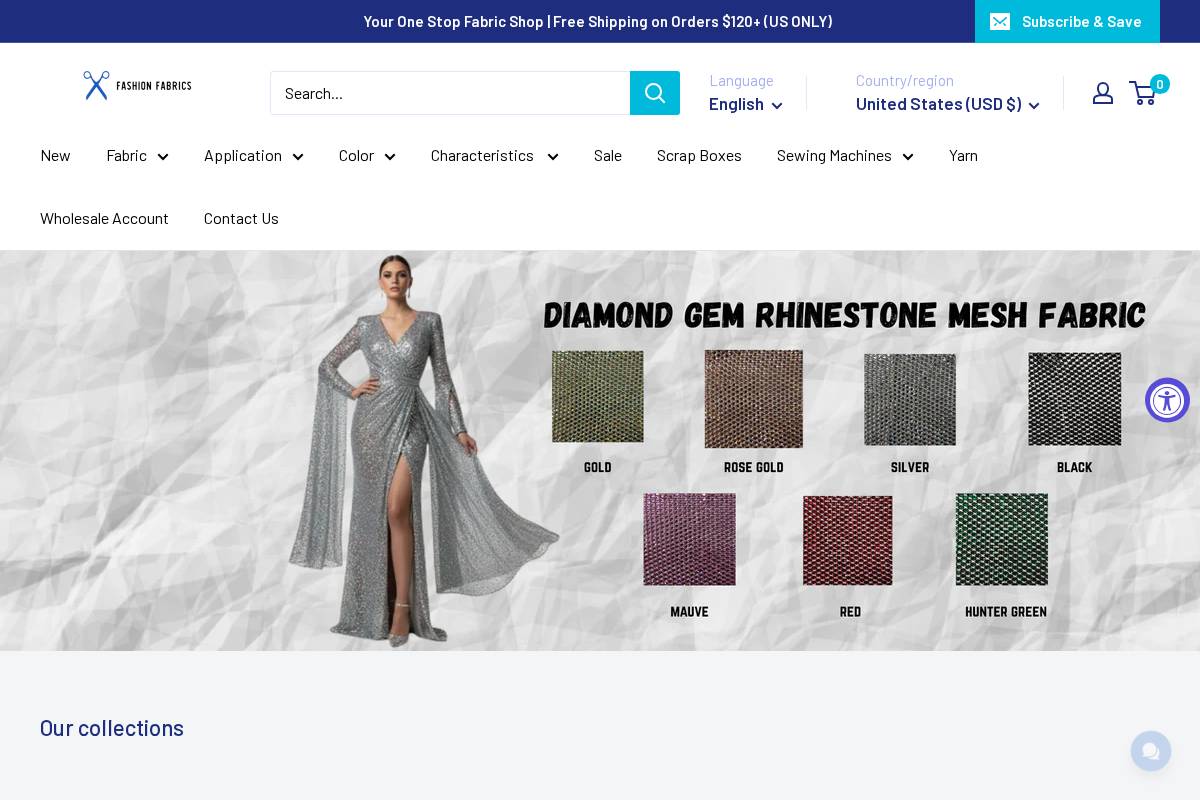Expand the United States (USD $) country selector
This screenshot has height=800, width=1200.
(x=946, y=104)
